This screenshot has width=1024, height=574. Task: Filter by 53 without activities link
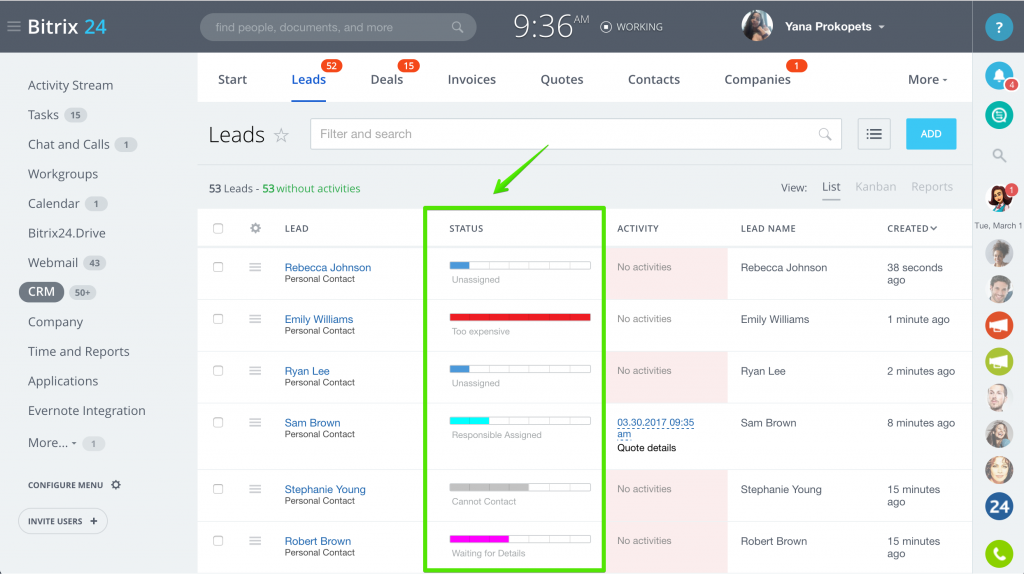312,188
